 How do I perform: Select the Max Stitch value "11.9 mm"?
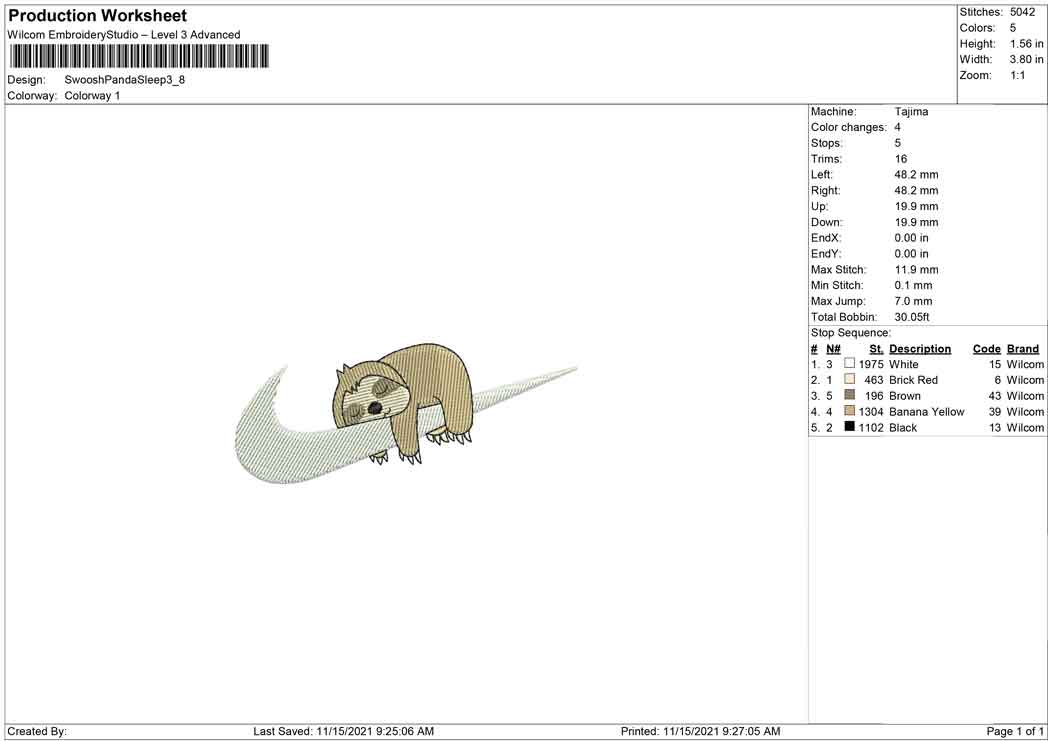tap(916, 270)
